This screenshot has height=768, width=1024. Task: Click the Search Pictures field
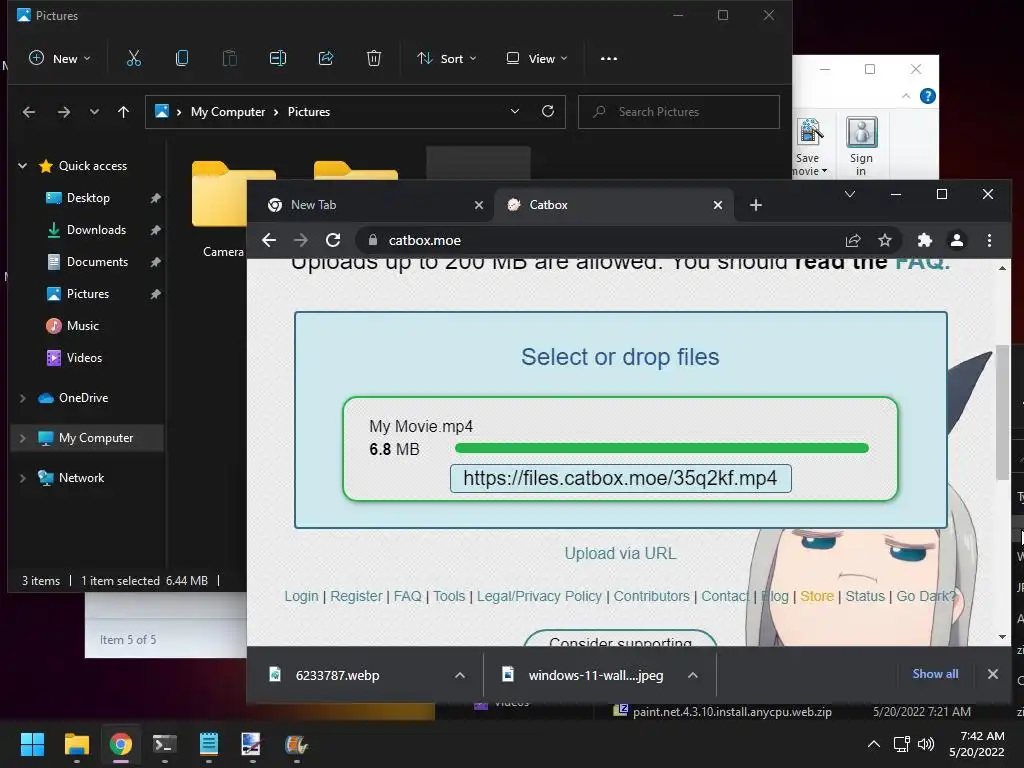(x=679, y=112)
